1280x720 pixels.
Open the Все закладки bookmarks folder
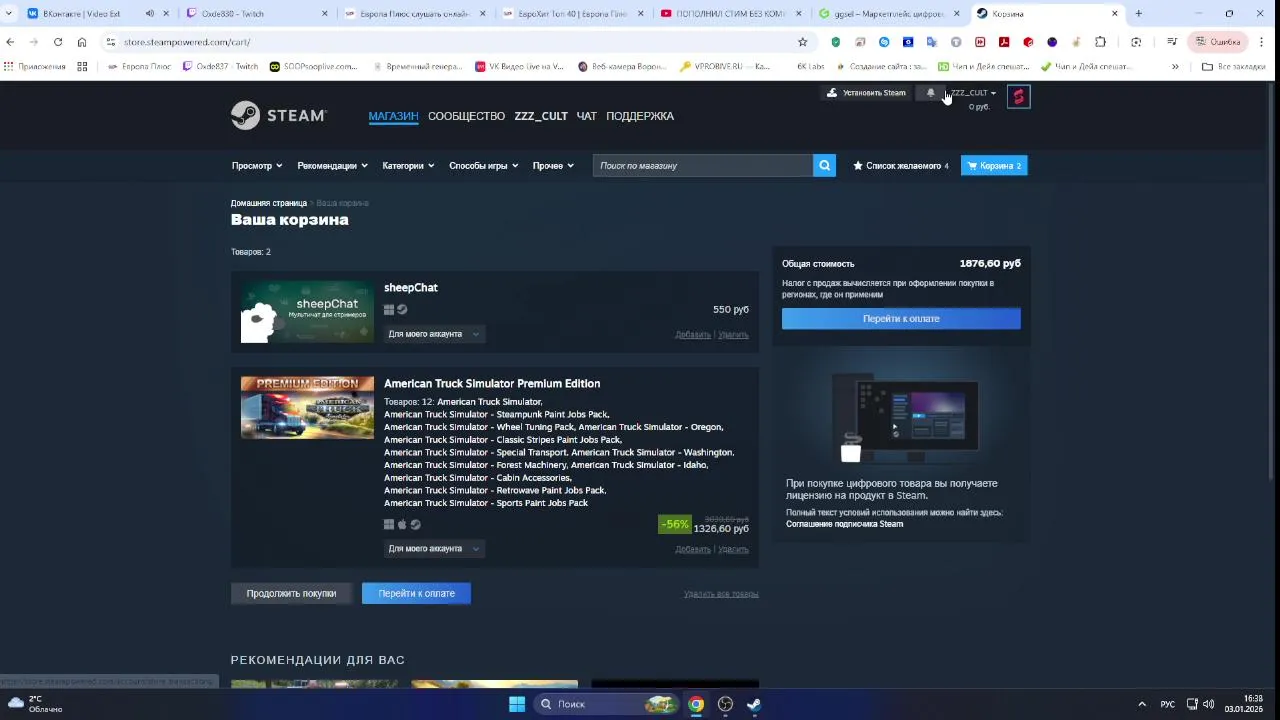coord(1233,67)
